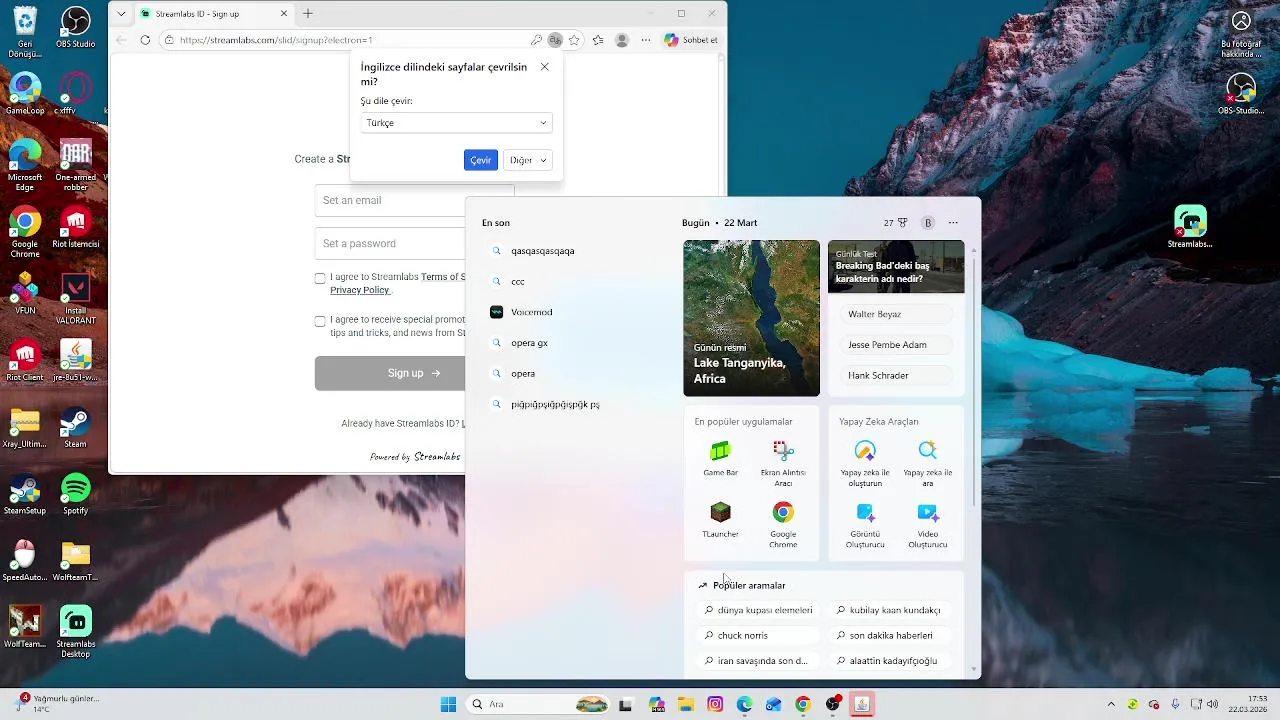Search son dakika haberleri
Viewport: 1280px width, 720px height.
890,635
